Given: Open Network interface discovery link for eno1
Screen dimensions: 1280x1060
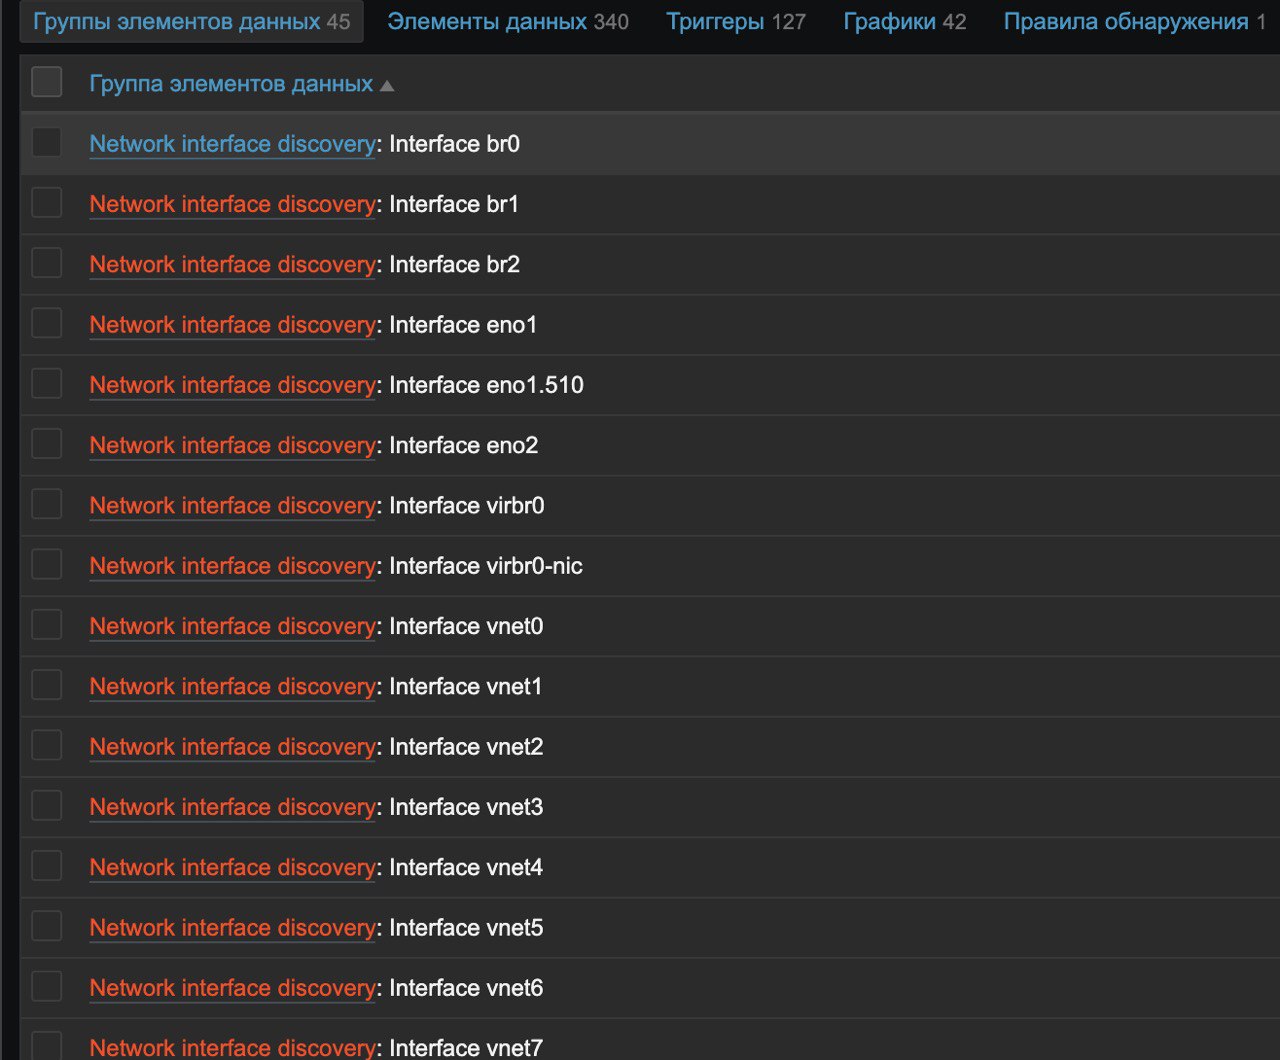Looking at the screenshot, I should click(x=232, y=325).
